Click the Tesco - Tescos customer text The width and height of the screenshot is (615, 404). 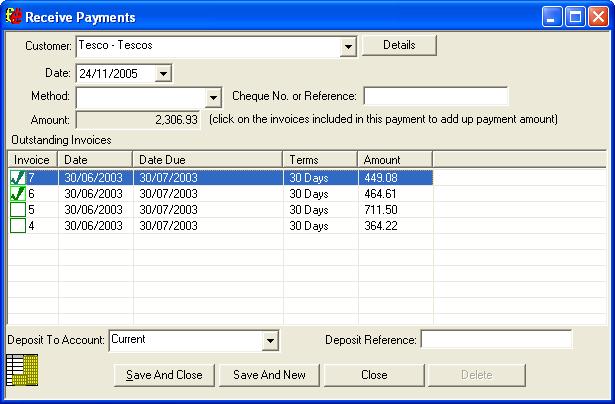115,45
